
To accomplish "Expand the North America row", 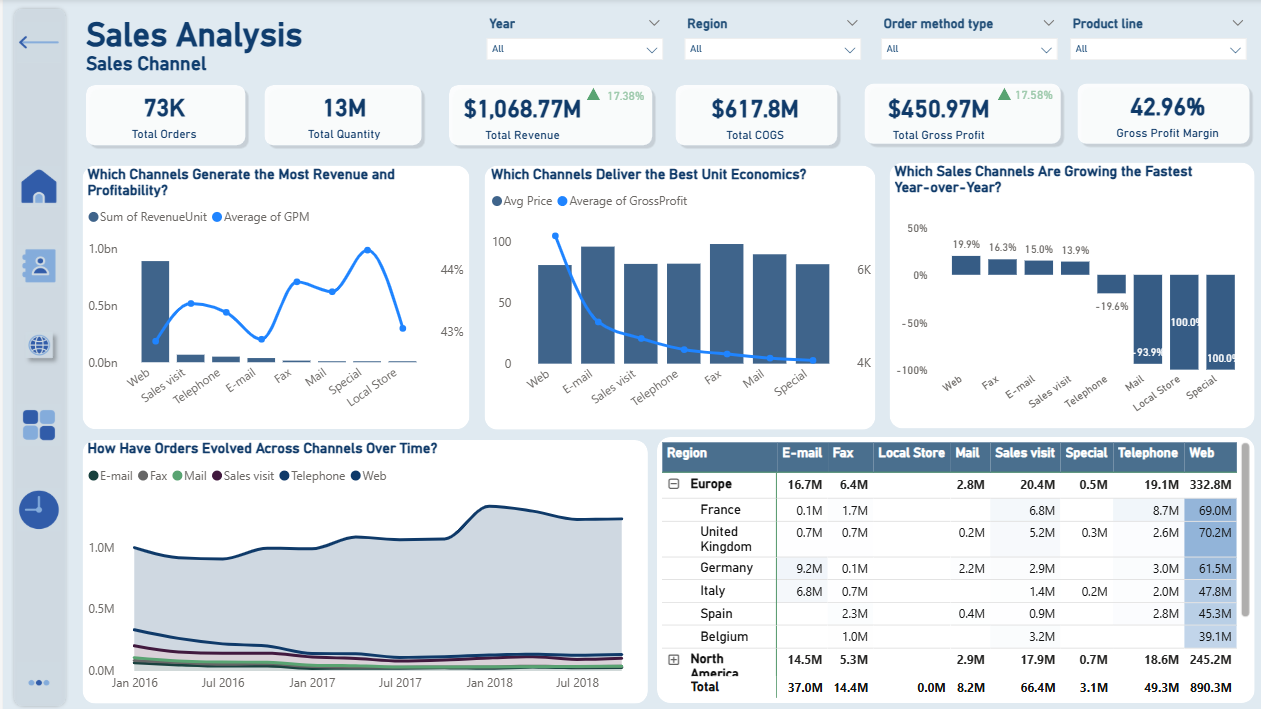I will tap(674, 660).
